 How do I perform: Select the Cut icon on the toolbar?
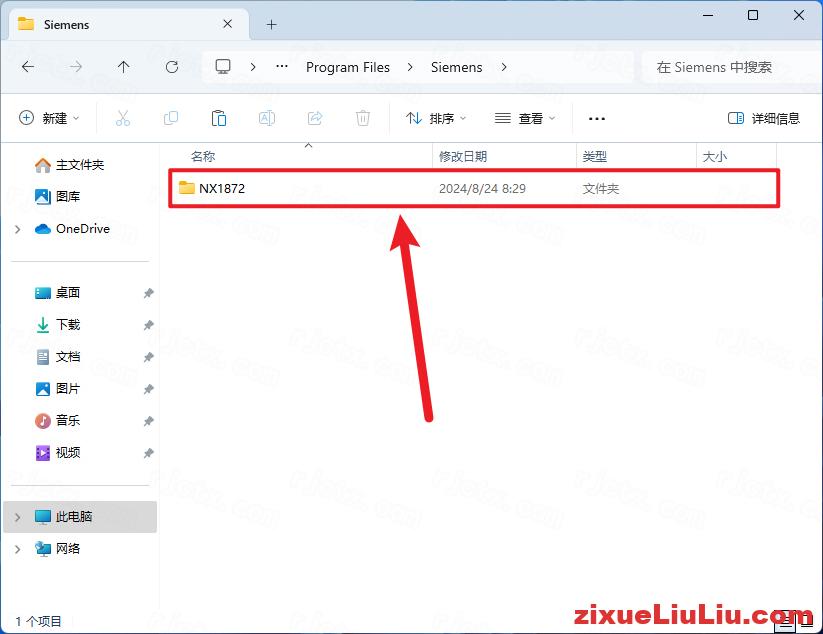123,118
